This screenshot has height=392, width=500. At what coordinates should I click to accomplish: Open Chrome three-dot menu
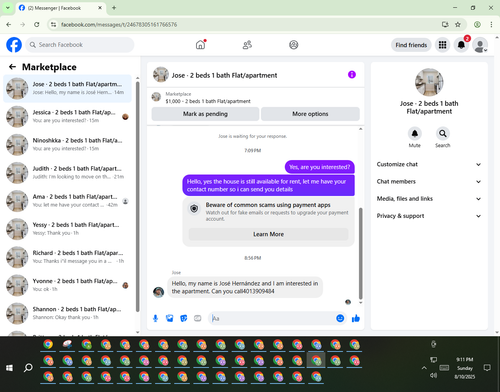(491, 24)
